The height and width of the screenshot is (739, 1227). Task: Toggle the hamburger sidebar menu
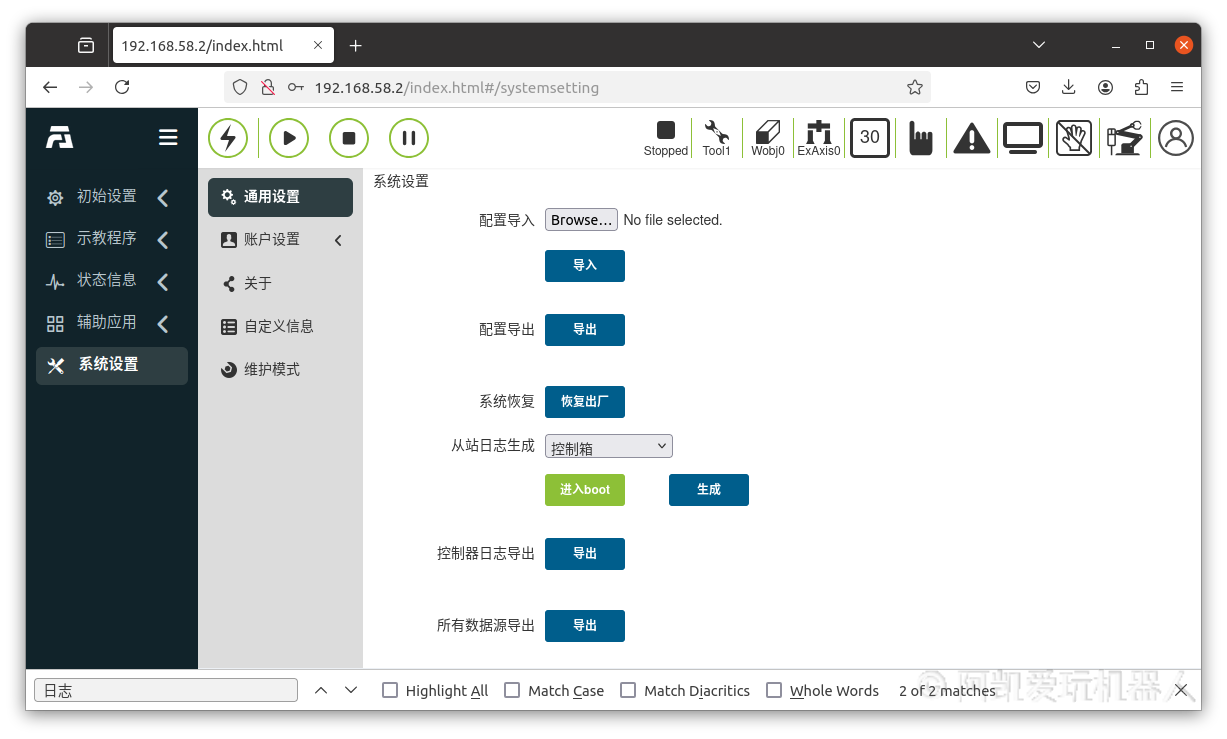pos(168,138)
